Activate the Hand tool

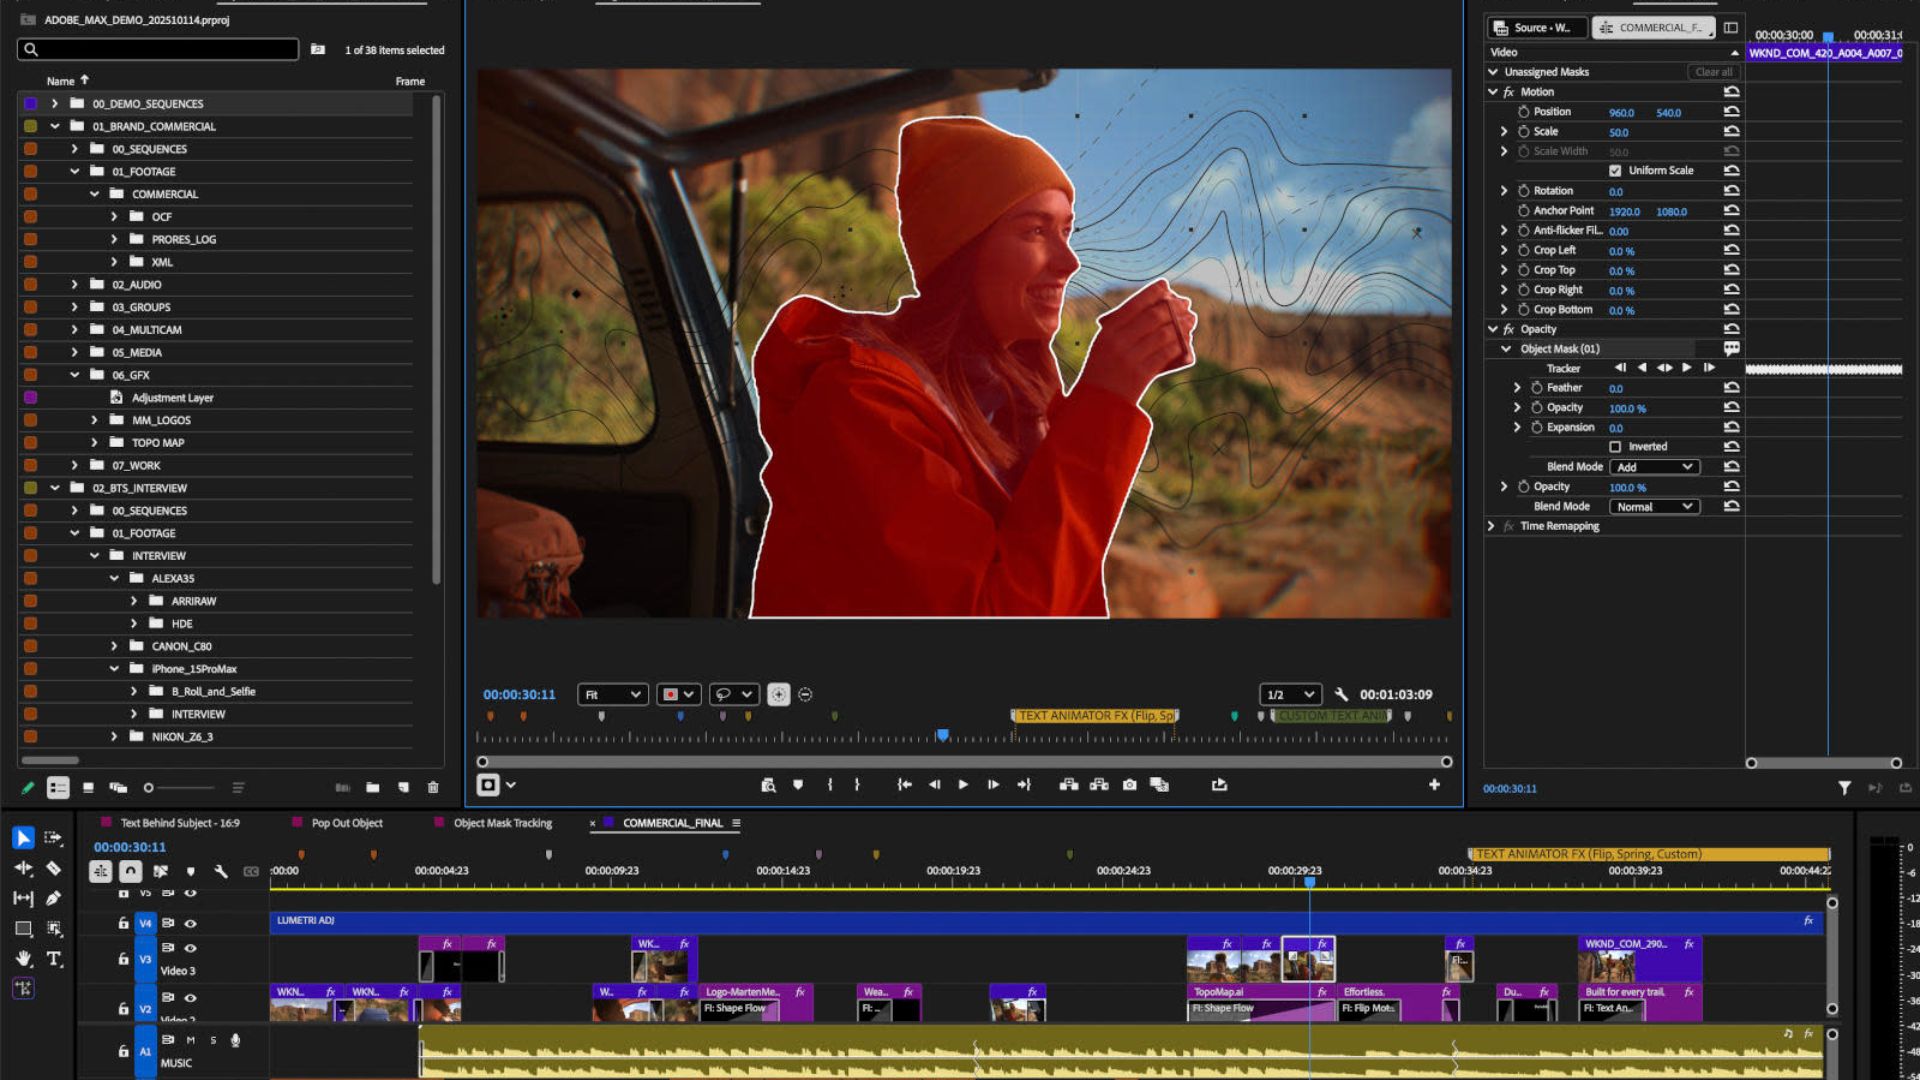[x=23, y=959]
